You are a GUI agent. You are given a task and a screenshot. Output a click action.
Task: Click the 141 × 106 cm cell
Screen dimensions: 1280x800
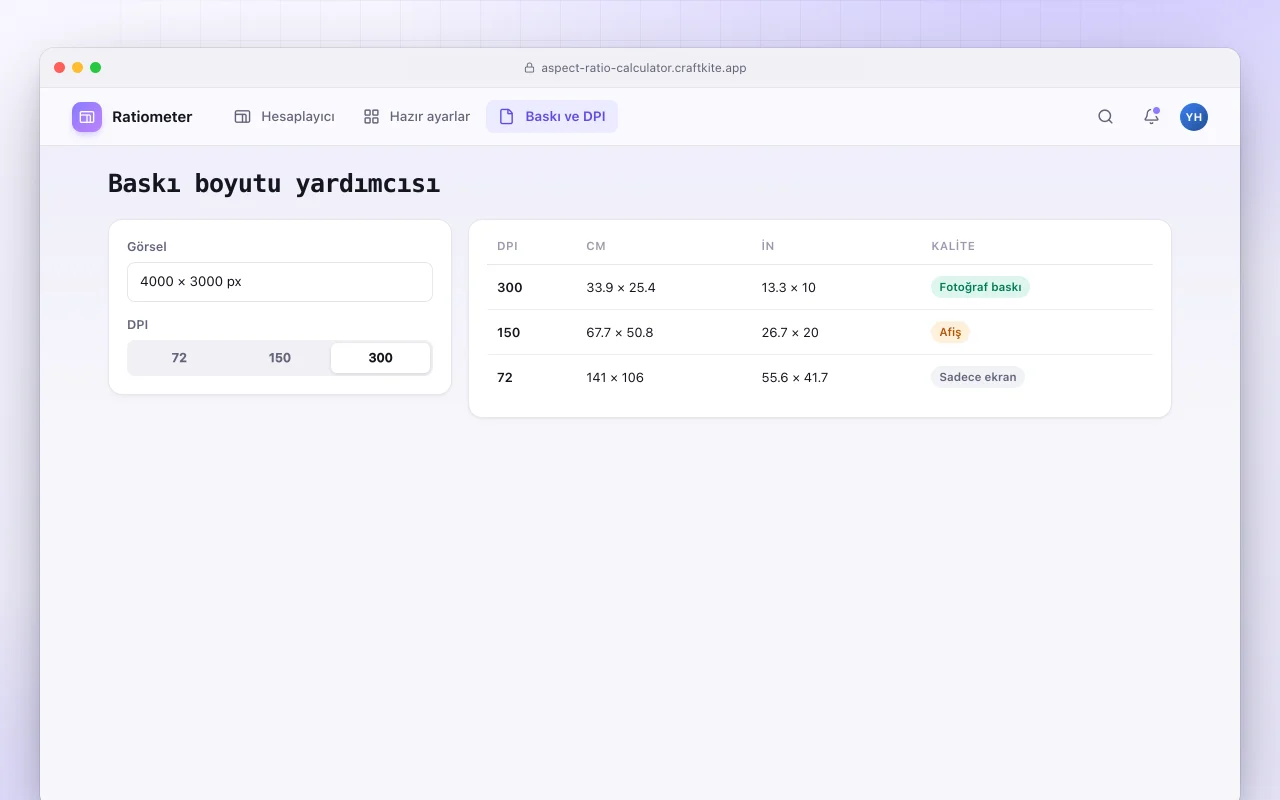tap(615, 377)
